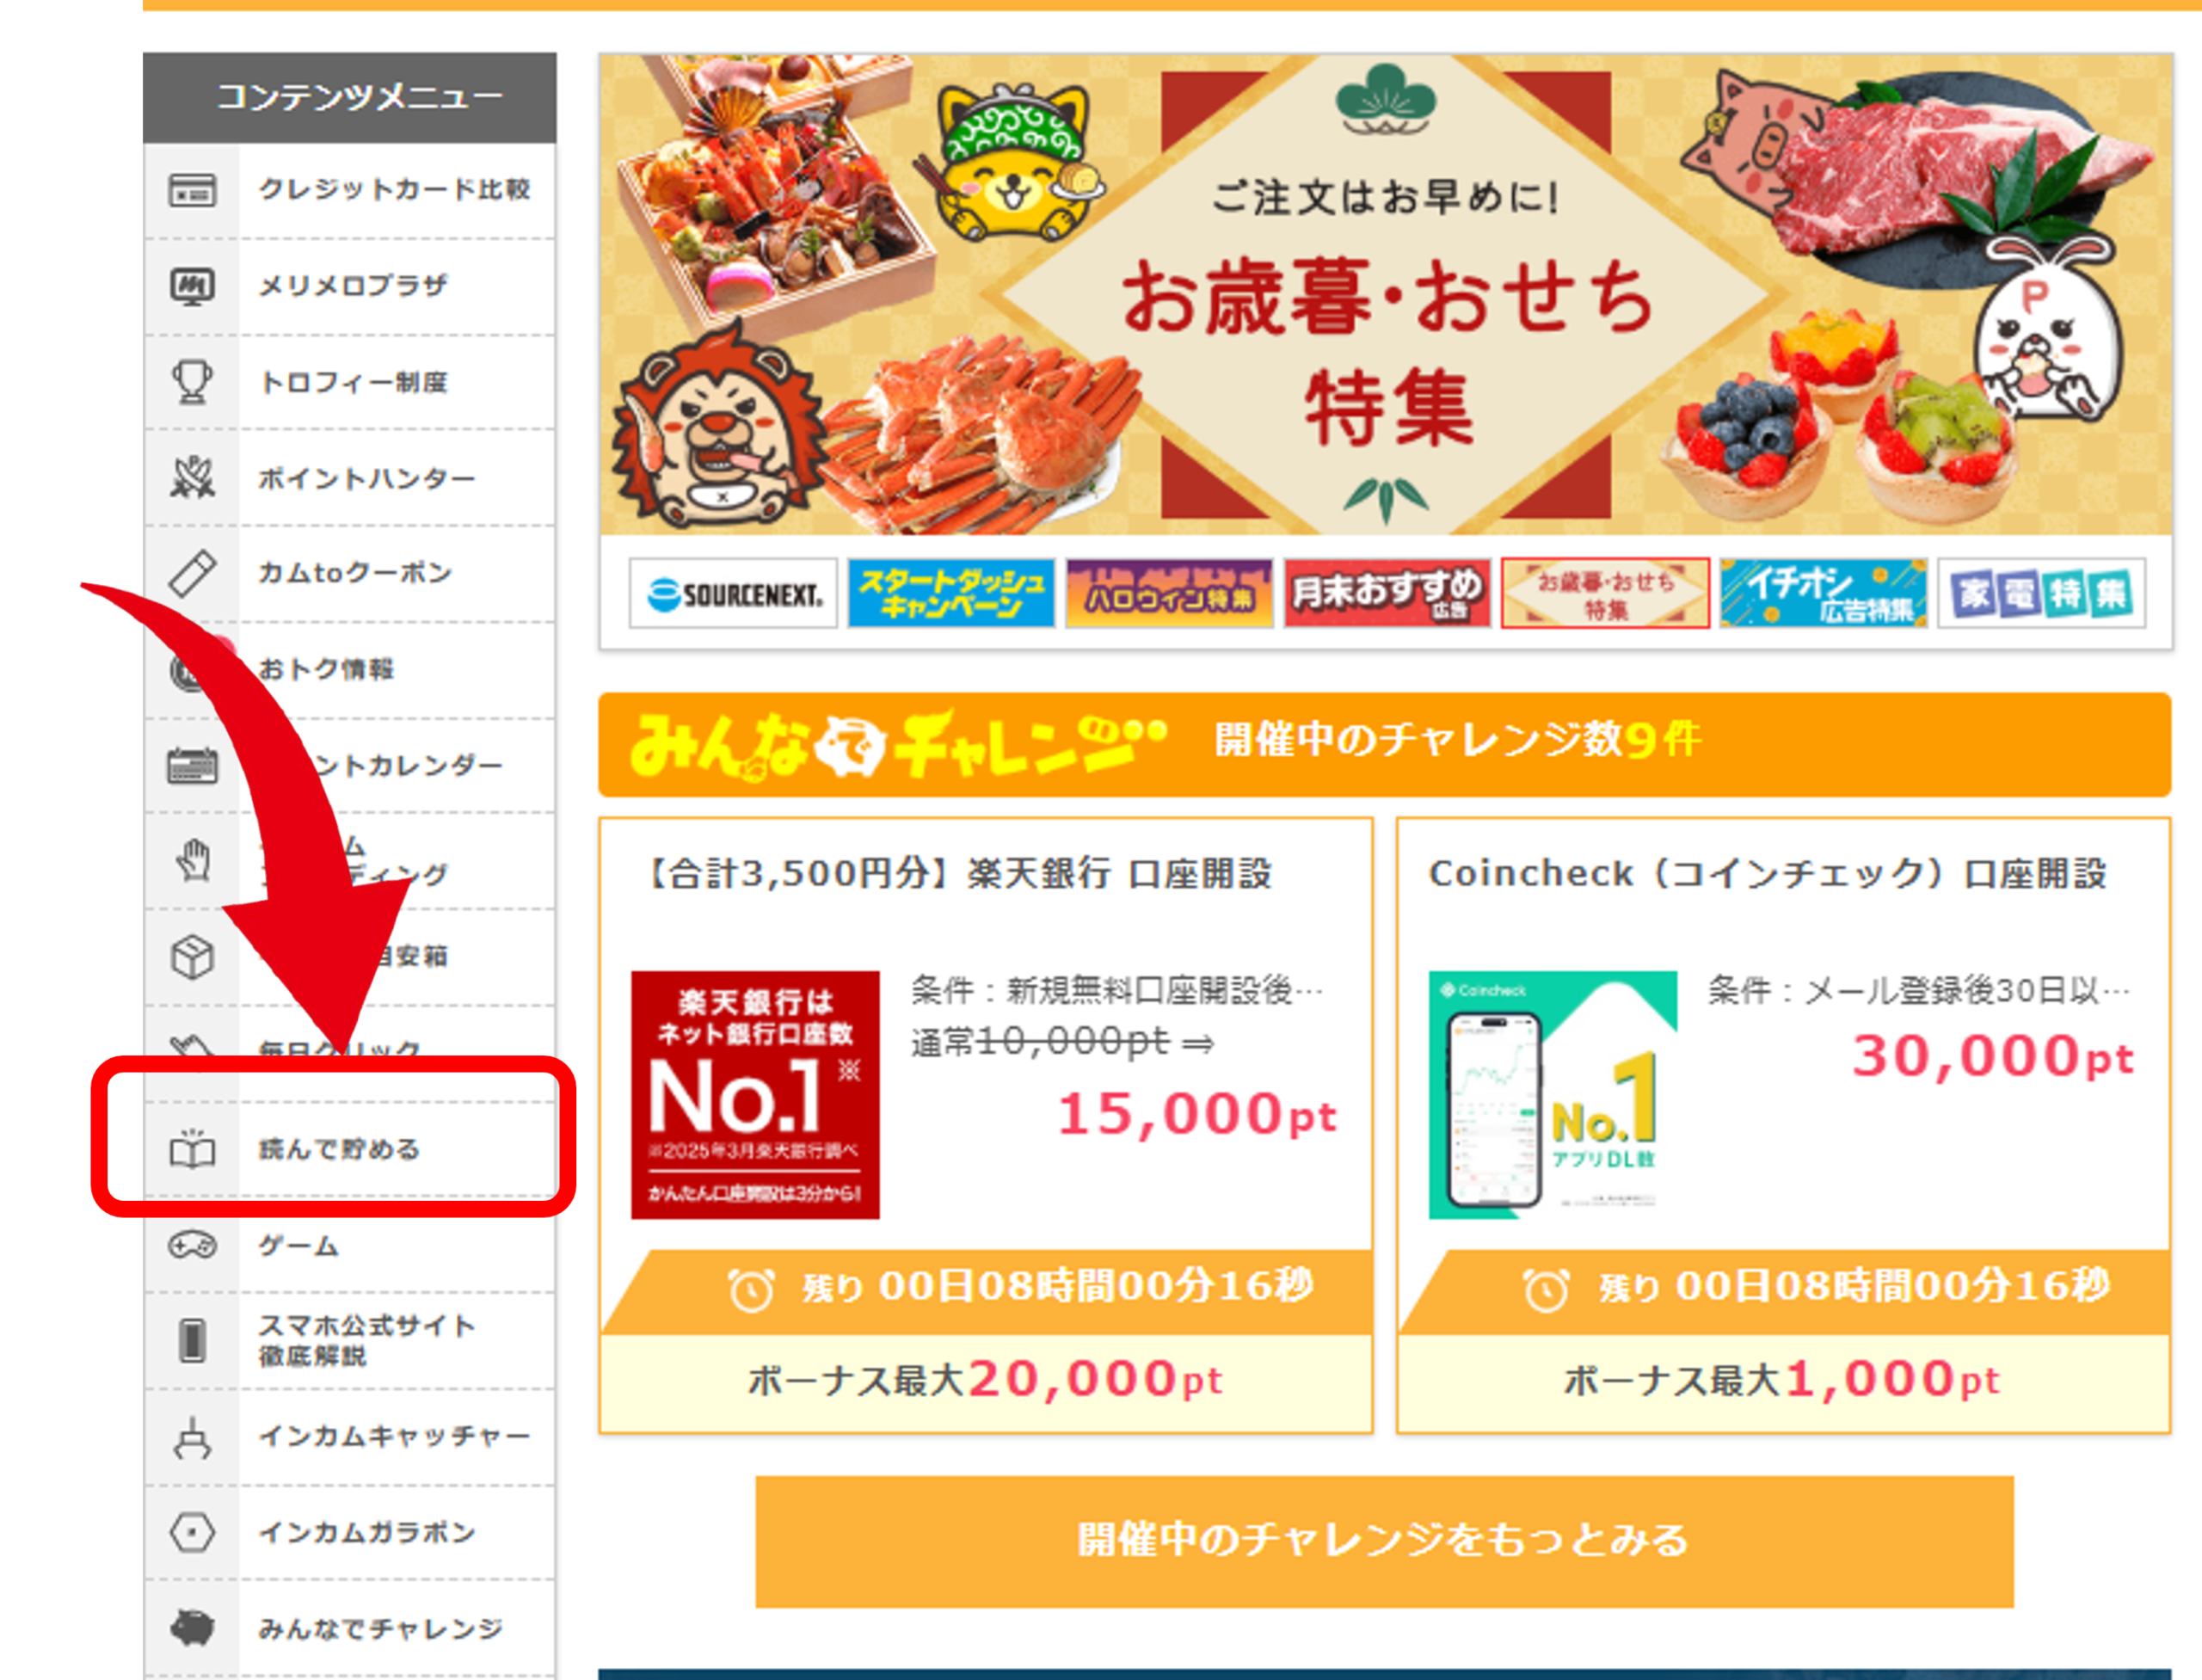The width and height of the screenshot is (2202, 1680).
Task: Click the ポイントハンター crossed swords icon
Action: point(192,477)
